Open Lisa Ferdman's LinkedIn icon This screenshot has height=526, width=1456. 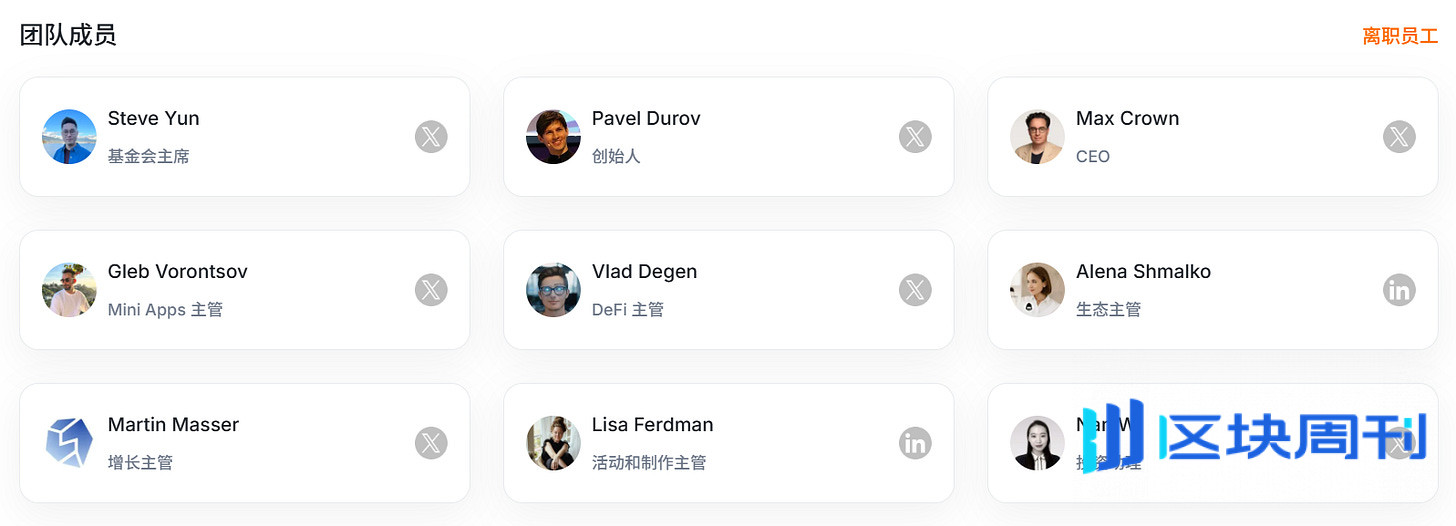click(915, 443)
